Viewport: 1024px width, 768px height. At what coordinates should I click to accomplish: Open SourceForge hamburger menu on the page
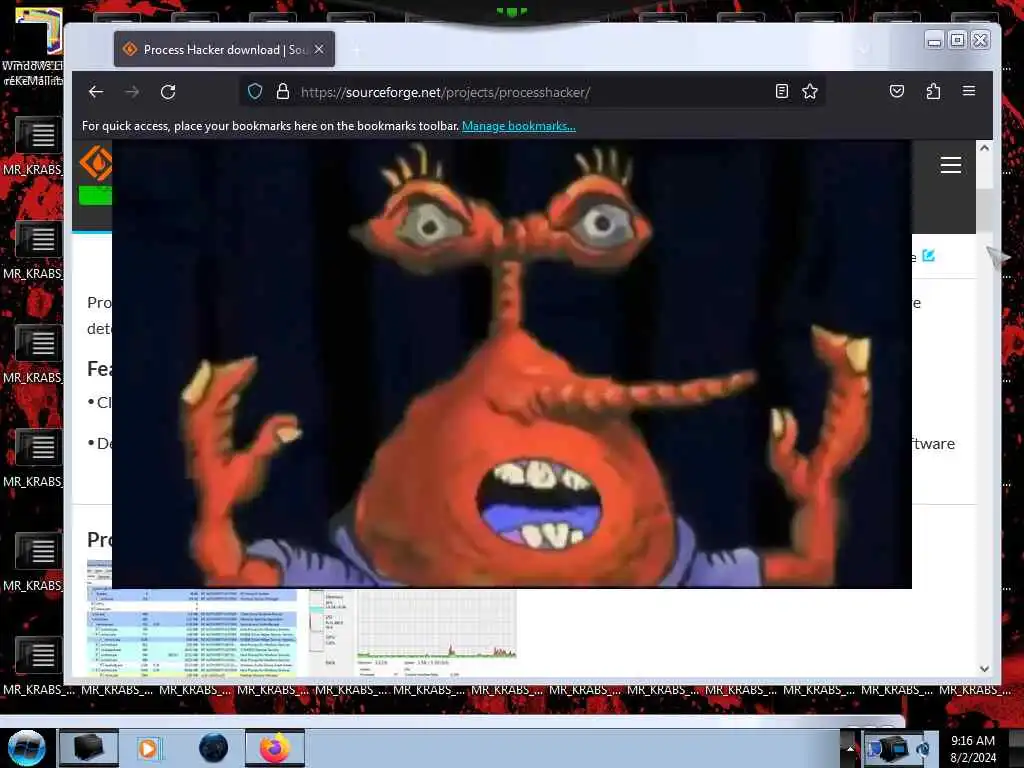click(951, 165)
